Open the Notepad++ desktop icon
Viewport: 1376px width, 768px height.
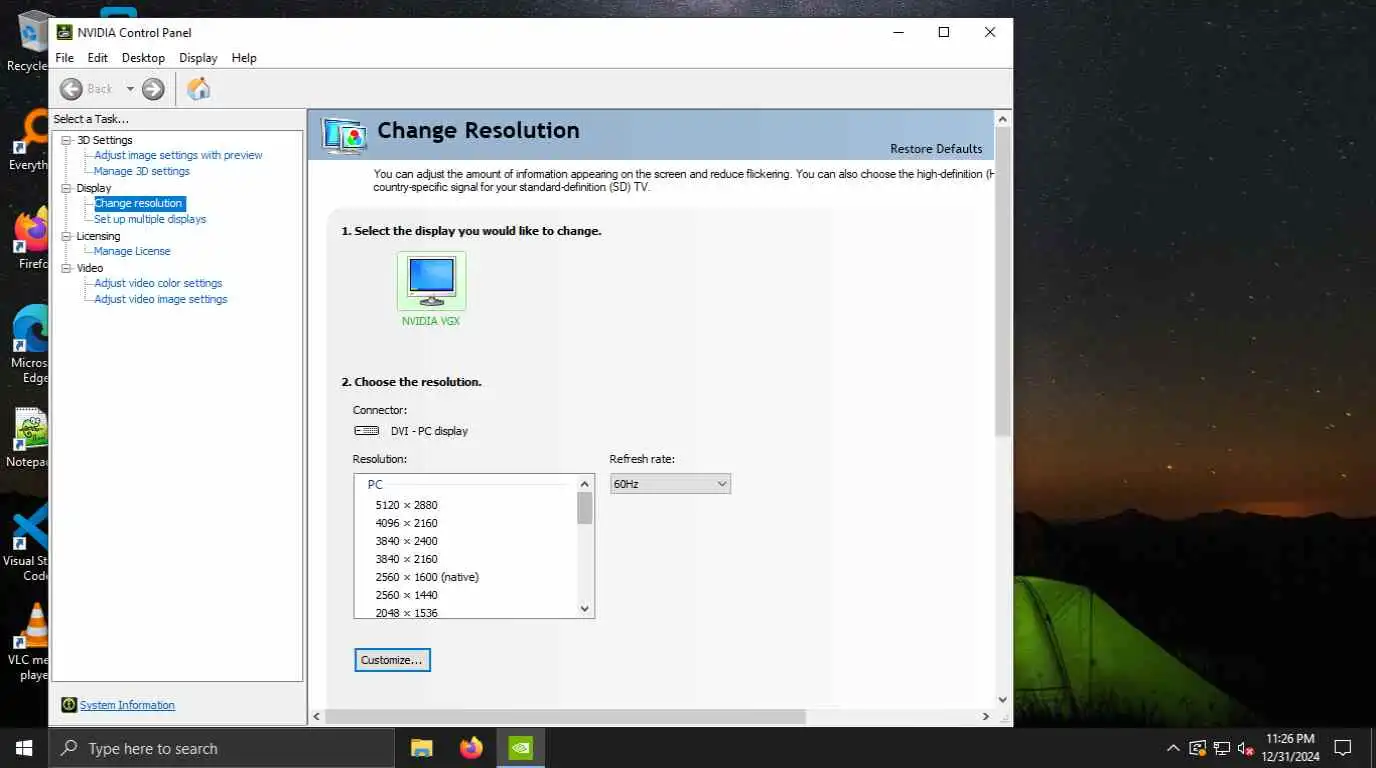[x=28, y=438]
